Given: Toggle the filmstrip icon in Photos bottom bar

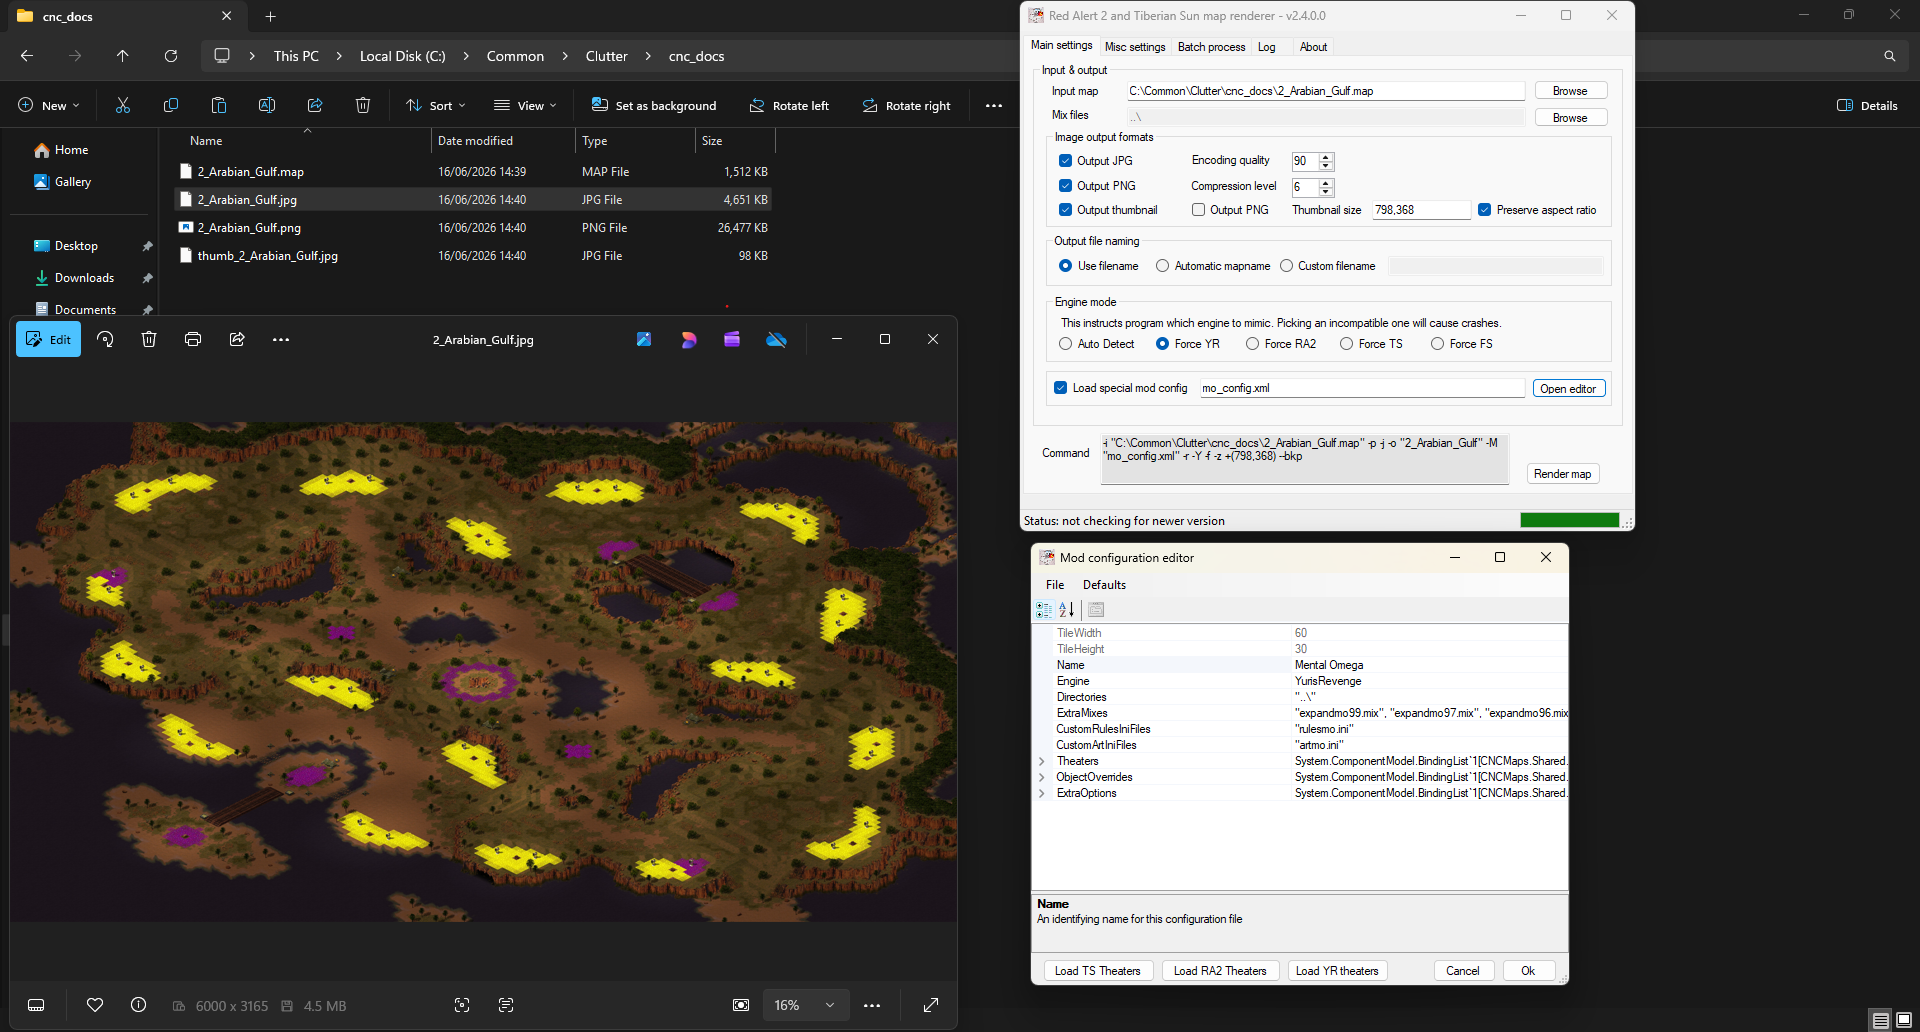Looking at the screenshot, I should (x=36, y=1005).
